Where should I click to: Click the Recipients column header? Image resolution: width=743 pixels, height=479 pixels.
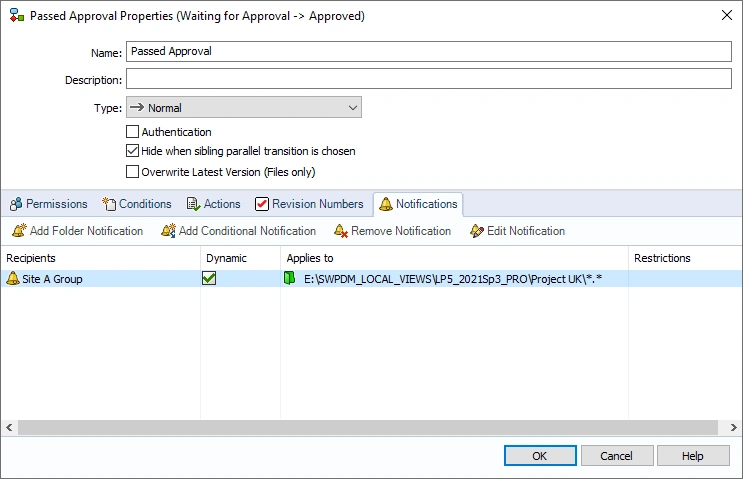[31, 258]
